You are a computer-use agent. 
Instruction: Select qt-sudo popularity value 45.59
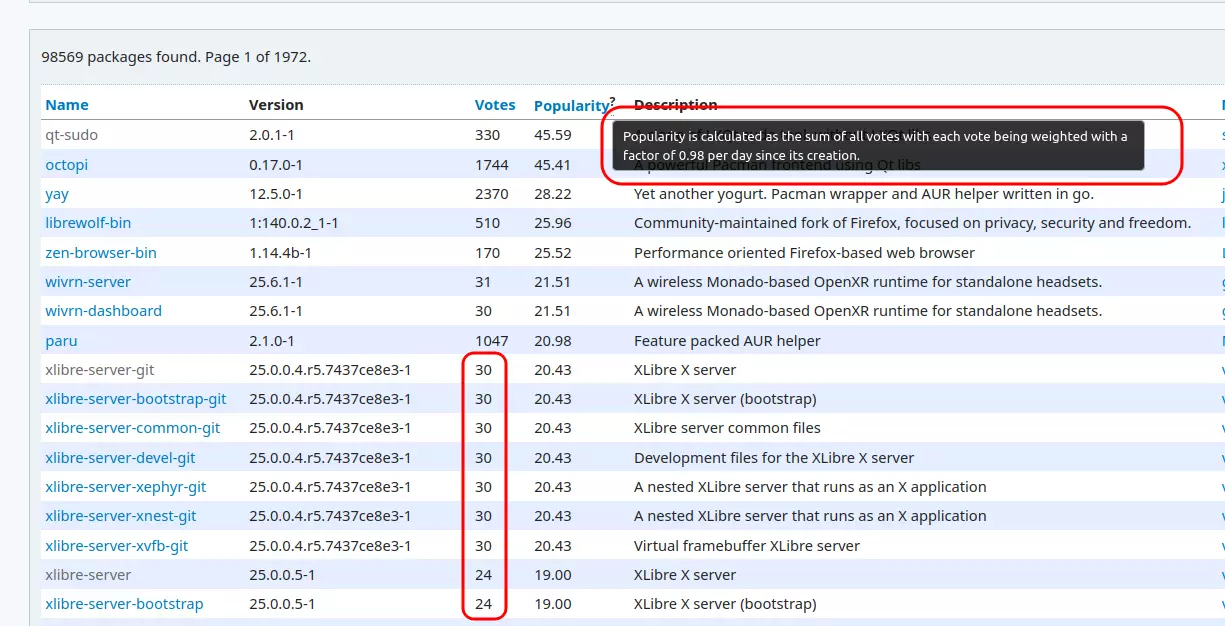[553, 135]
